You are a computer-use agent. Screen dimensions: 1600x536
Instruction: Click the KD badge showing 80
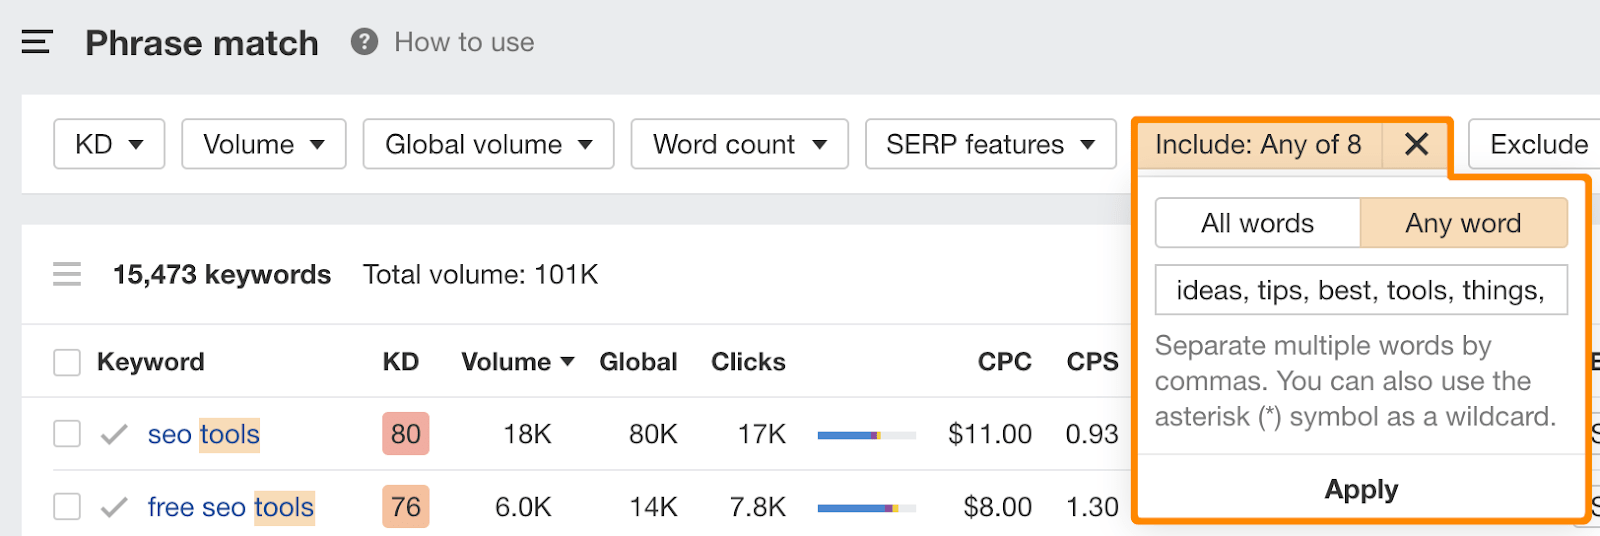405,434
